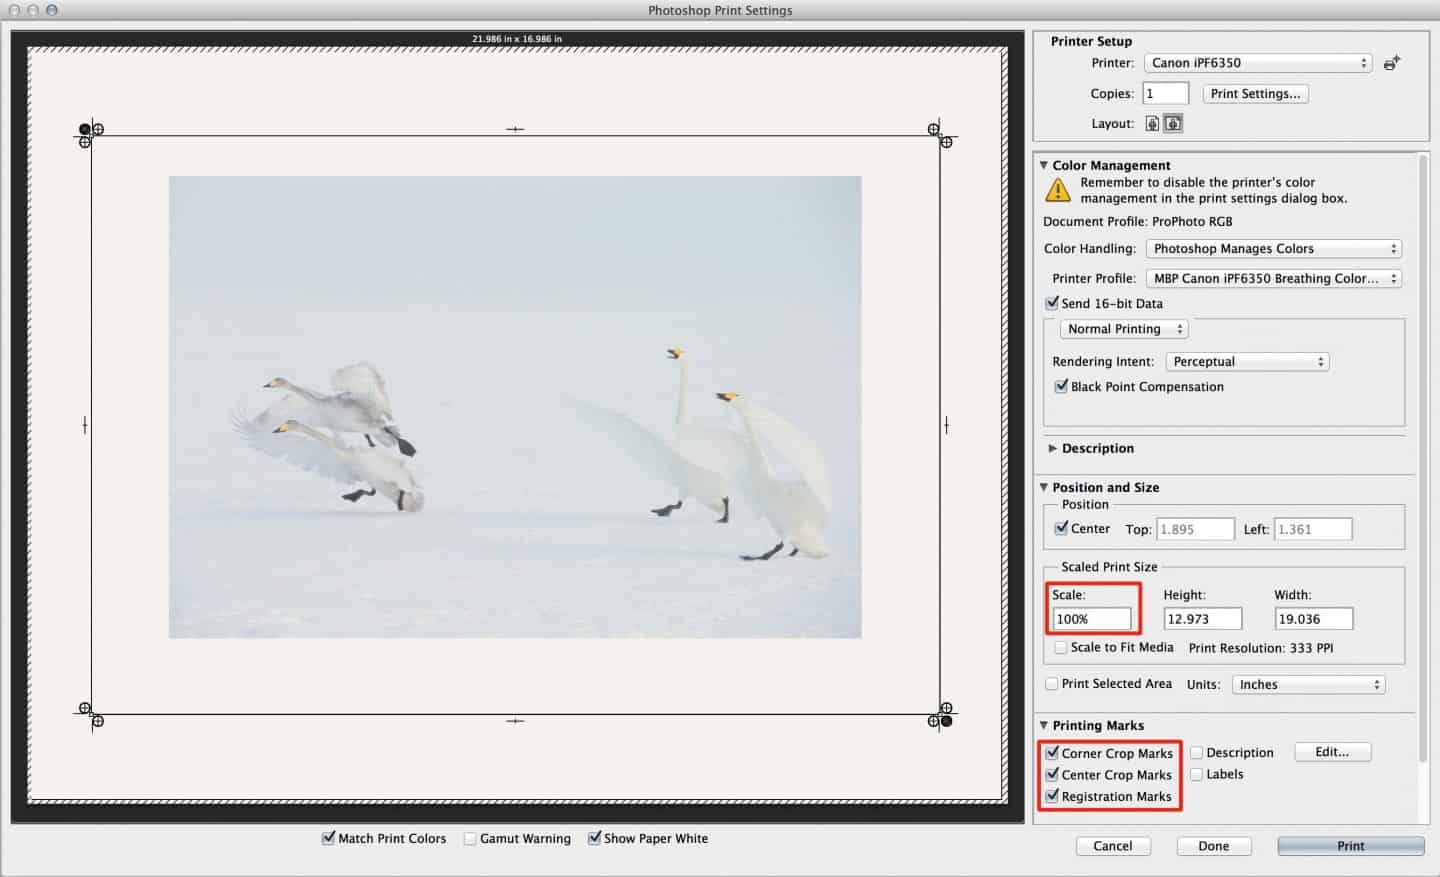
Task: Uncheck Registration Marks
Action: click(1052, 796)
